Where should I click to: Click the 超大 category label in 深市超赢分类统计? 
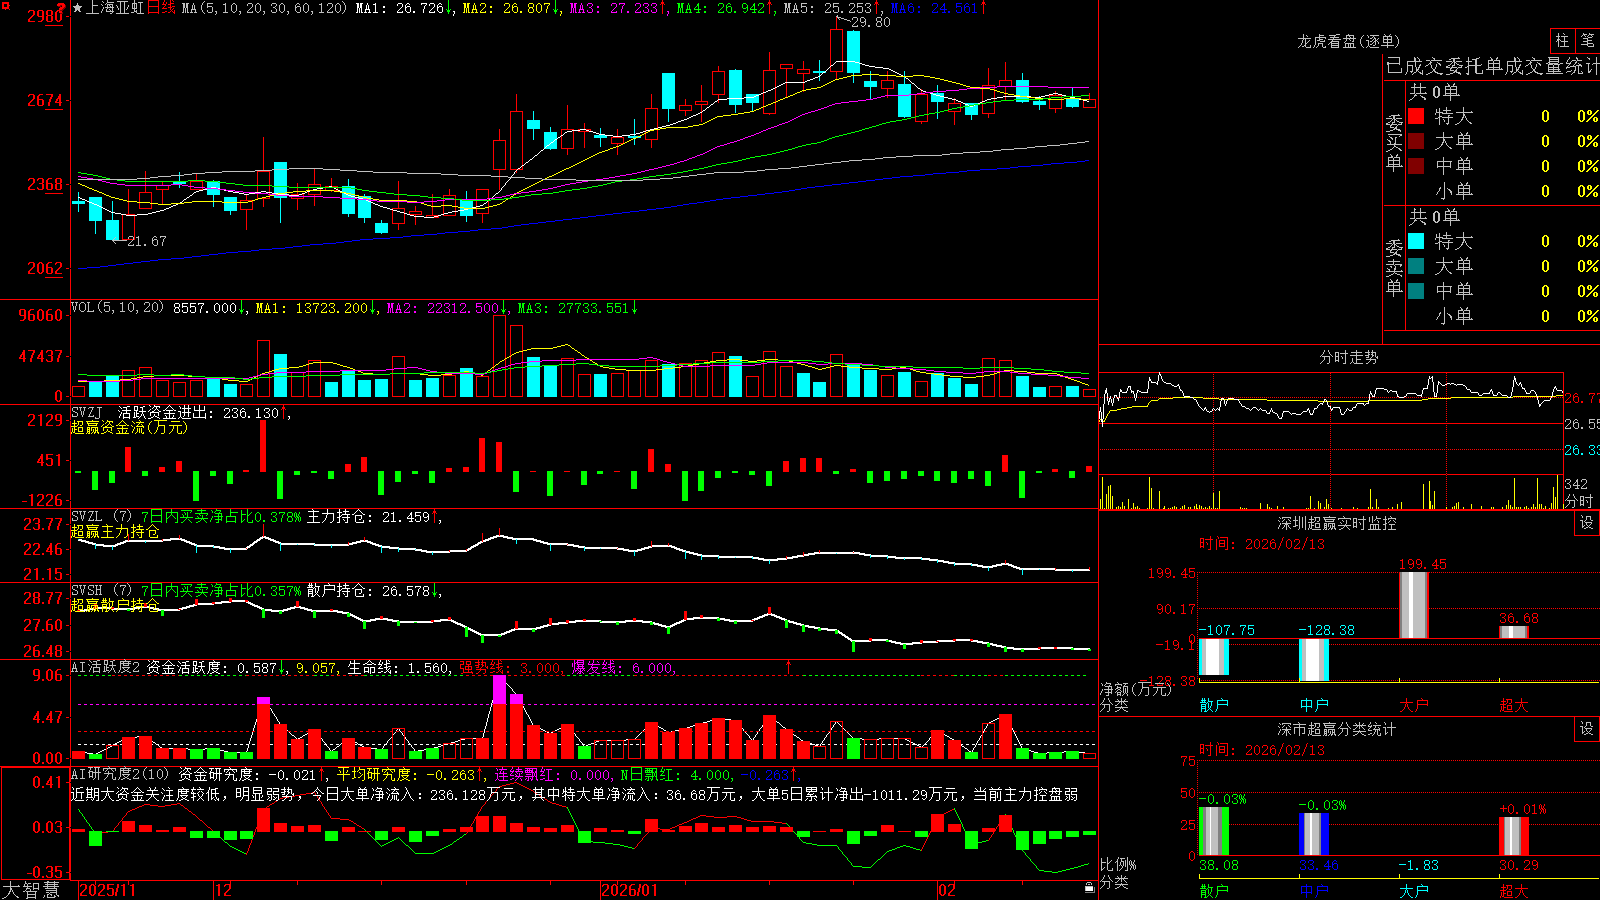click(1514, 890)
